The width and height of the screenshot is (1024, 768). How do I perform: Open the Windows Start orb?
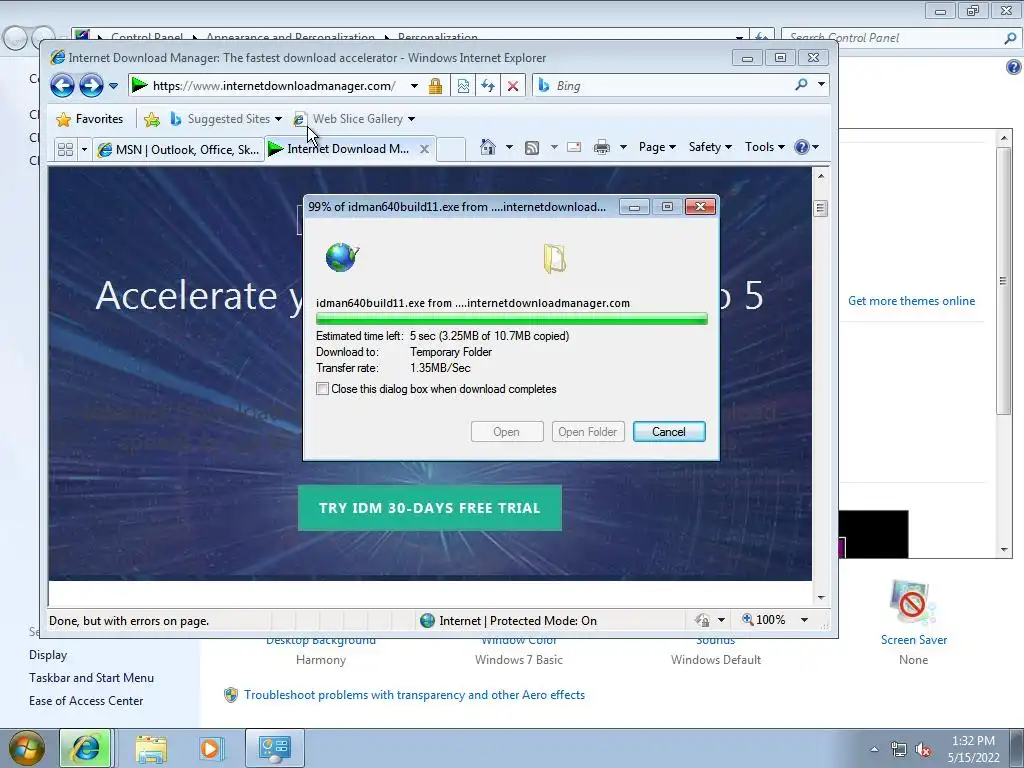25,748
